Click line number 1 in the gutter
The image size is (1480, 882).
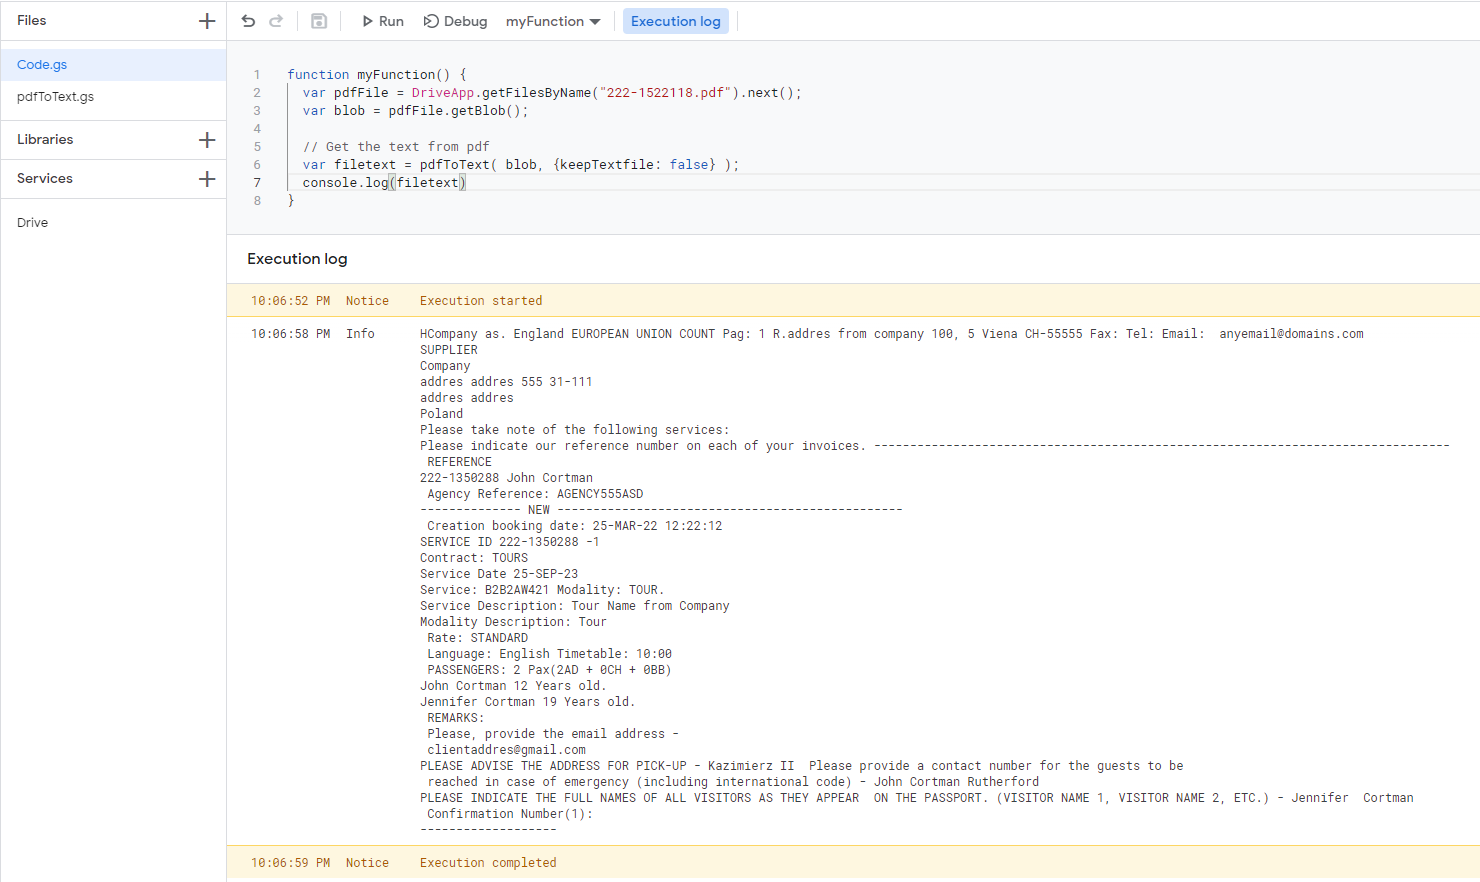[257, 75]
